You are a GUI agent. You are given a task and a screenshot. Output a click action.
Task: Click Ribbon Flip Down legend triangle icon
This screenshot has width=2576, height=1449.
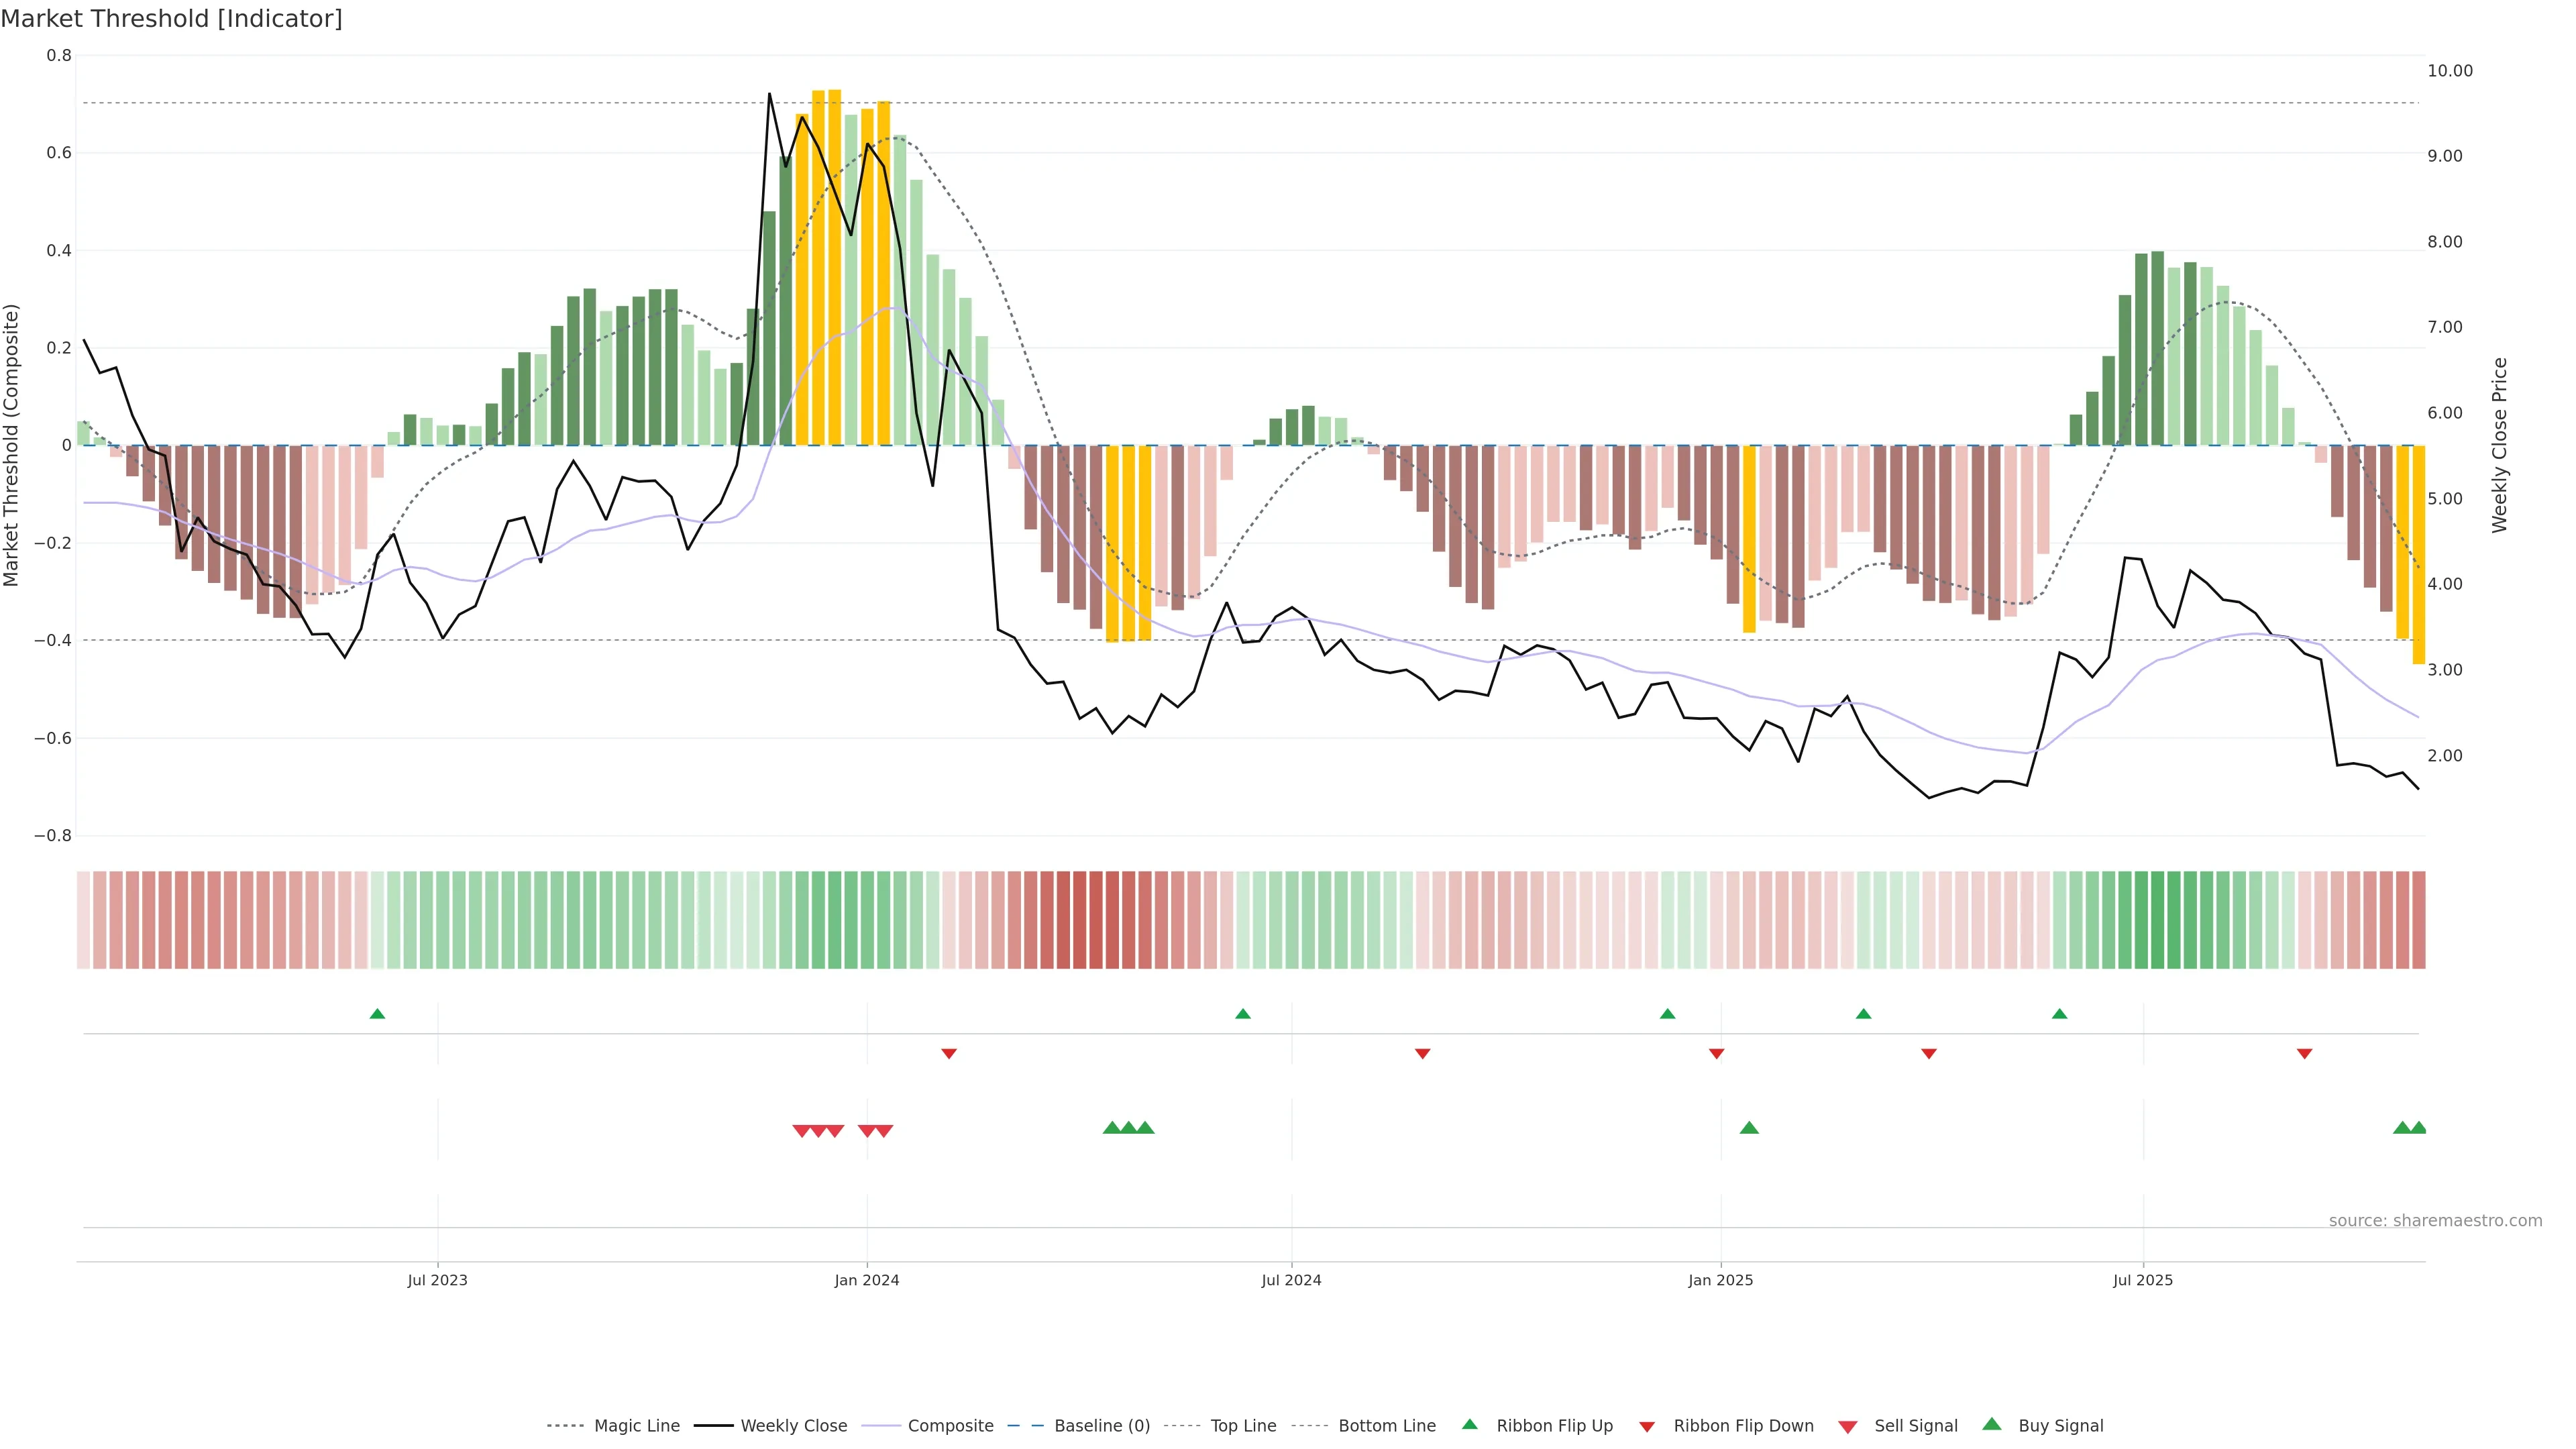coord(1647,1427)
